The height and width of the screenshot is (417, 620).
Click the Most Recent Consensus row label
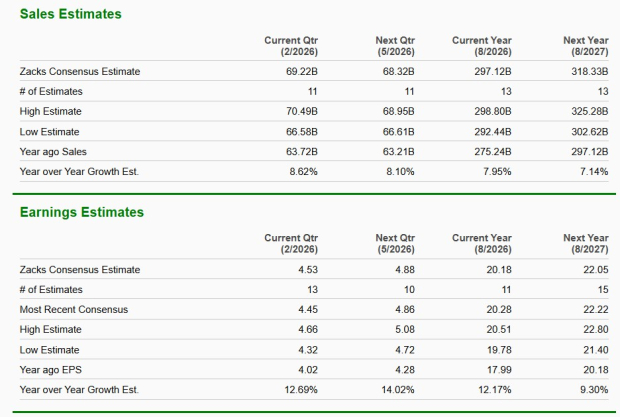(x=74, y=309)
